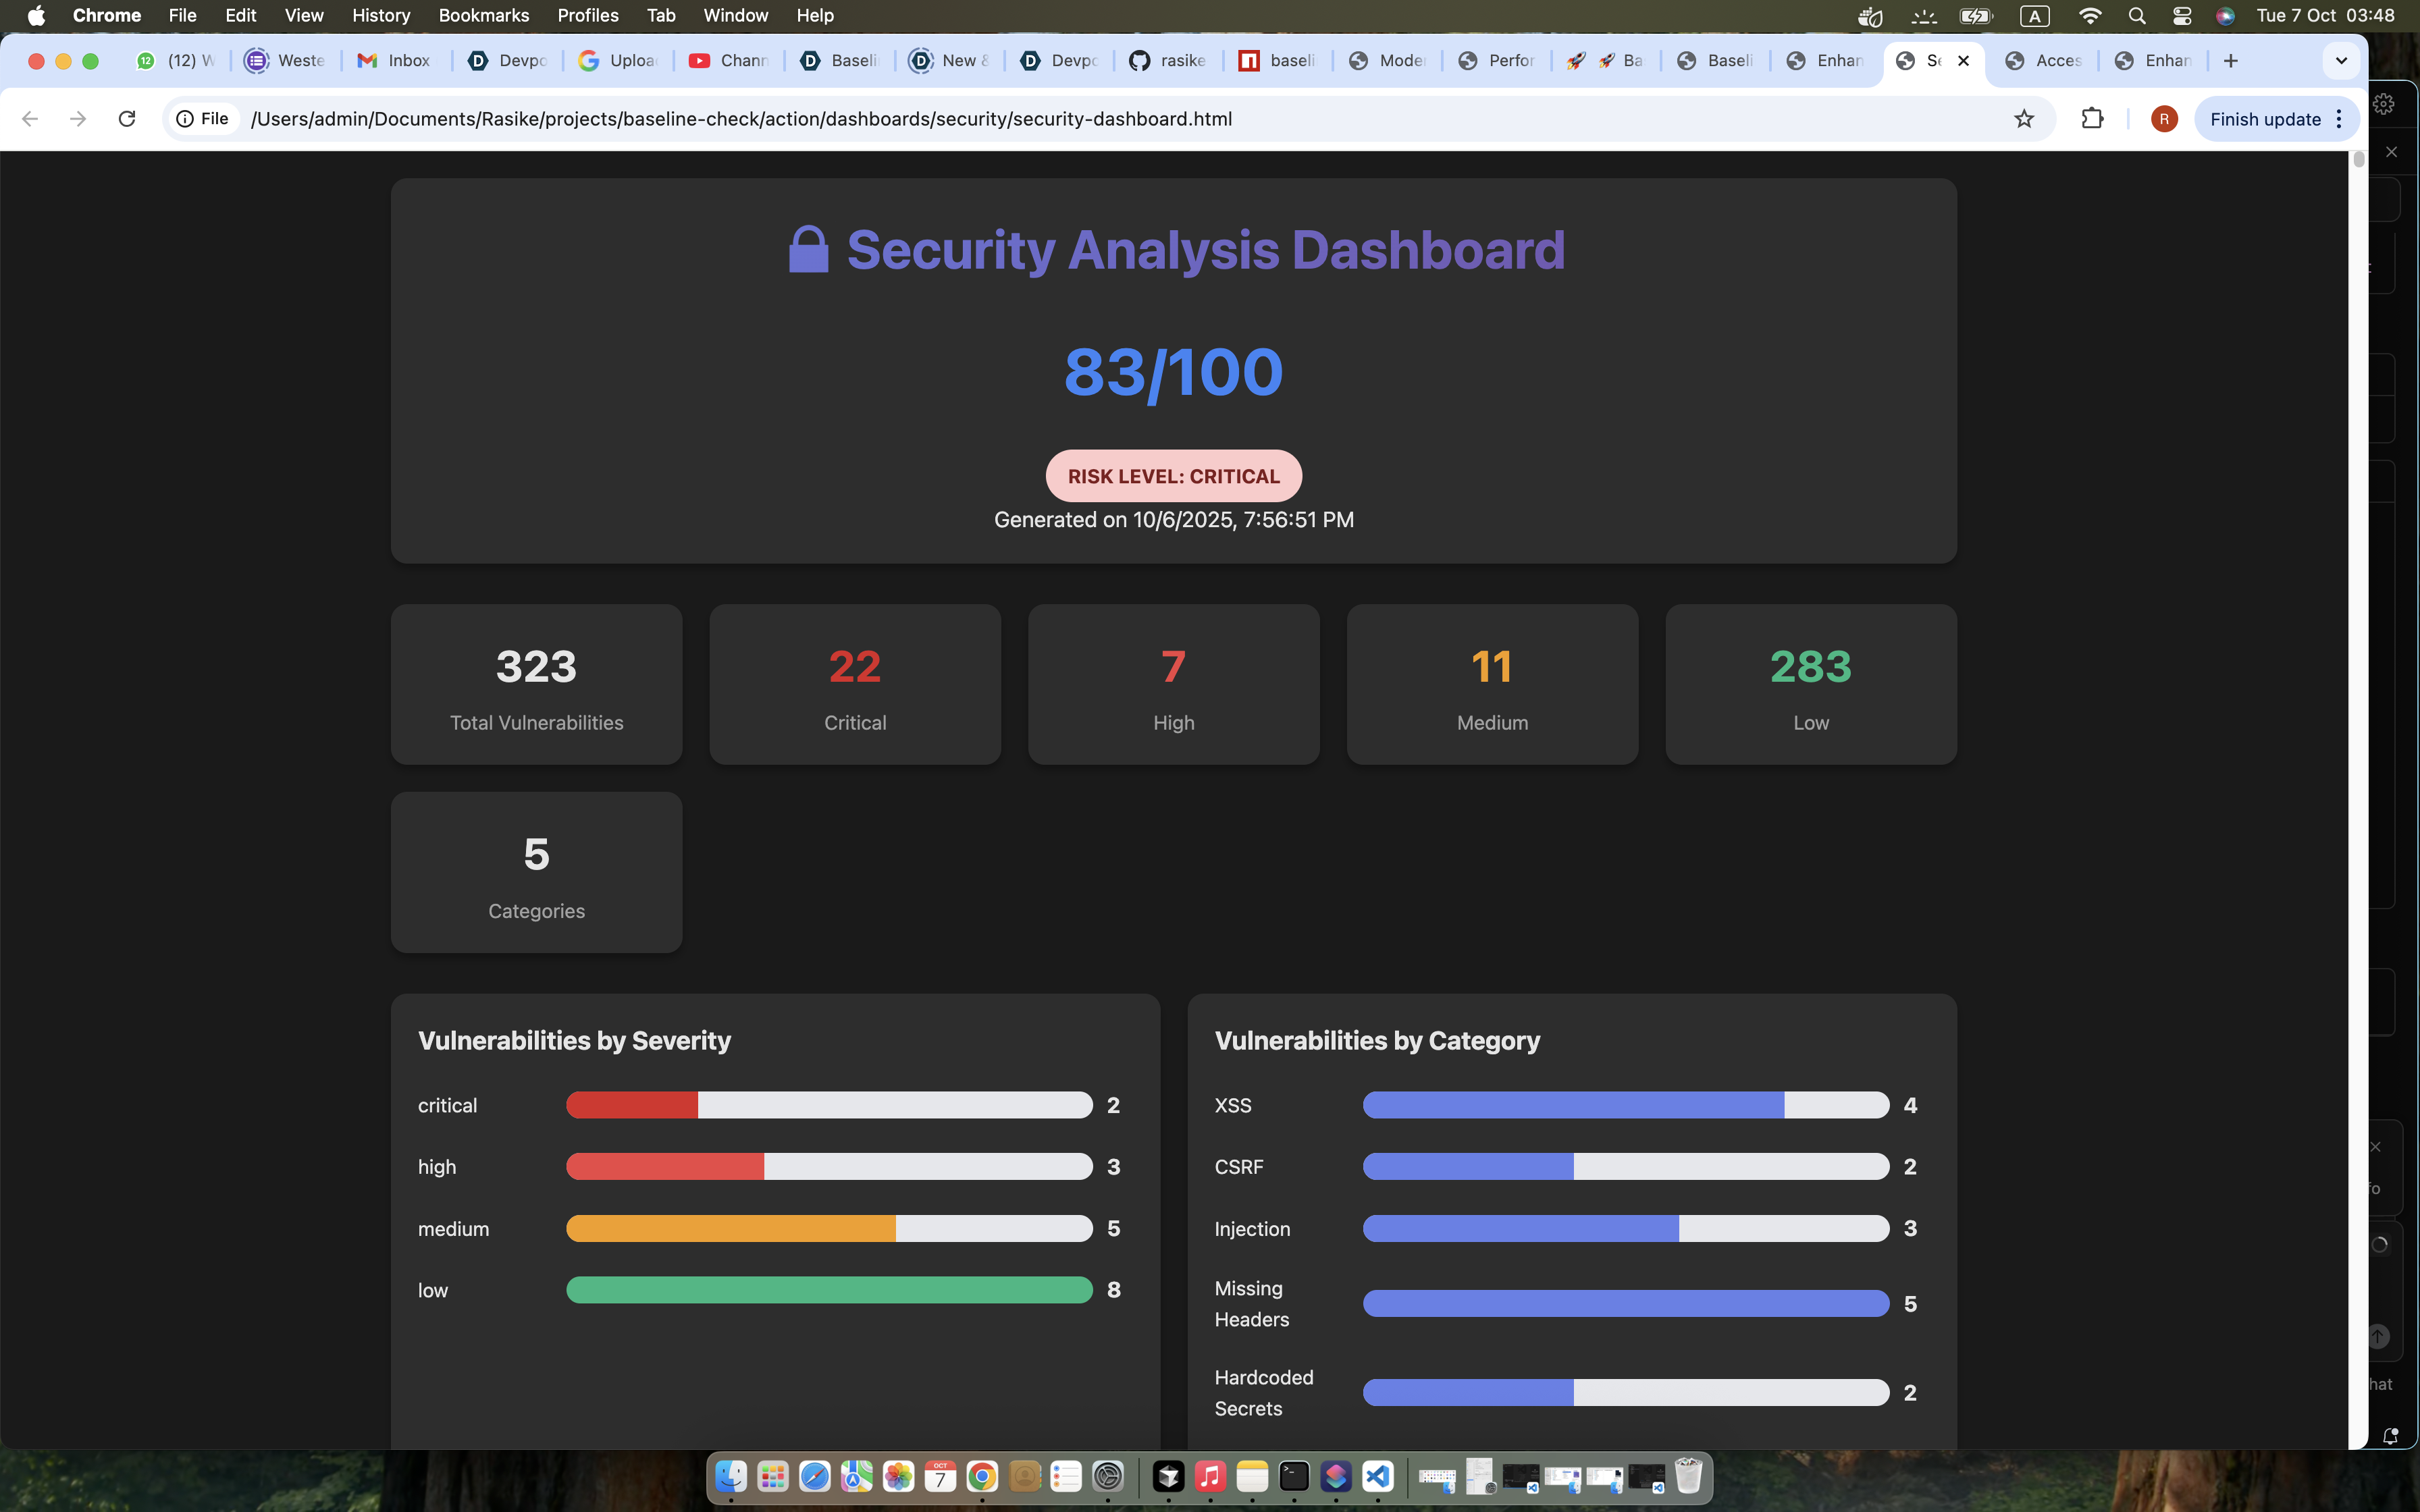Viewport: 2420px width, 1512px height.
Task: Open a new tab with plus icon
Action: tap(2230, 61)
